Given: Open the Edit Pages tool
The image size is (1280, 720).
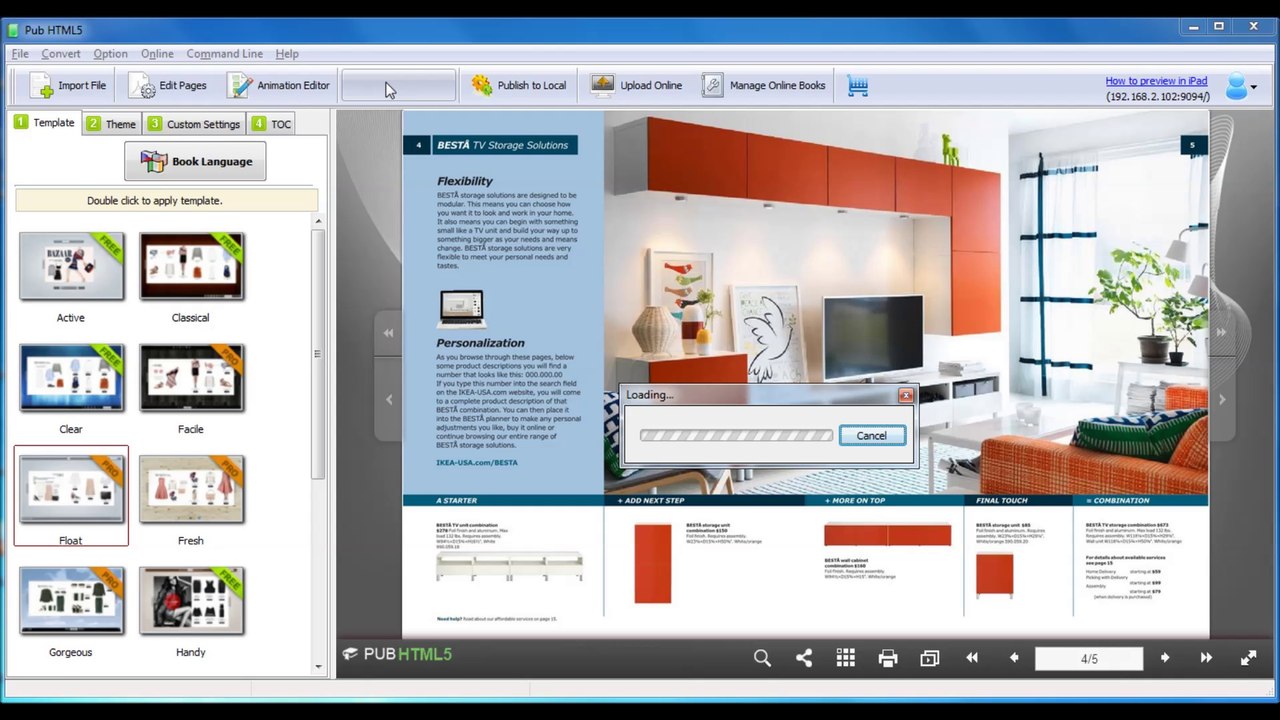Looking at the screenshot, I should (x=168, y=85).
